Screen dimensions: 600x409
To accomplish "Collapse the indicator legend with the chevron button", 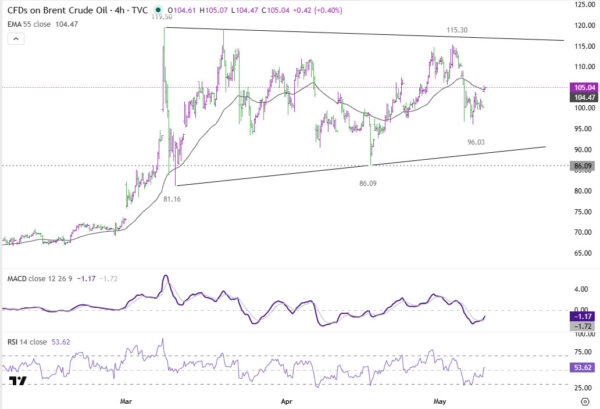I will click(x=16, y=39).
